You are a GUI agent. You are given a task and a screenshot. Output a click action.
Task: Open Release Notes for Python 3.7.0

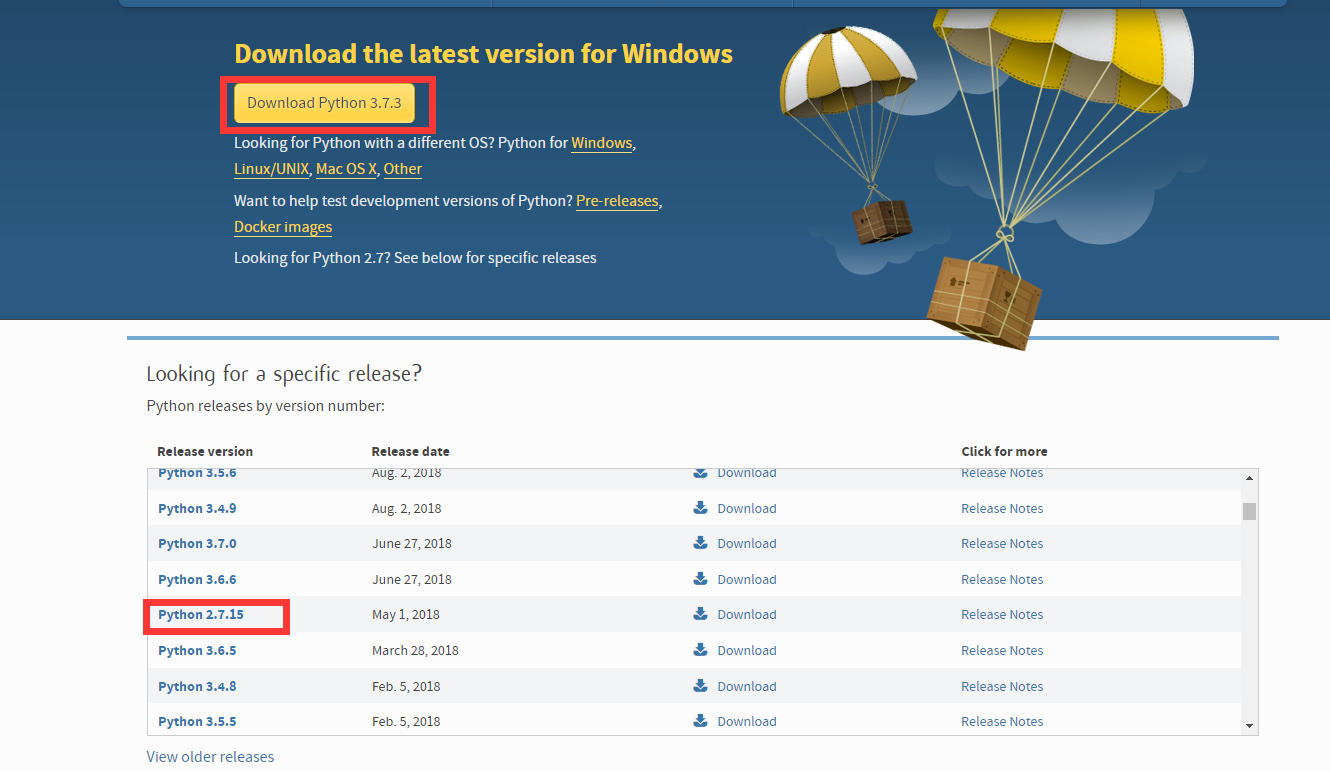(x=1002, y=544)
